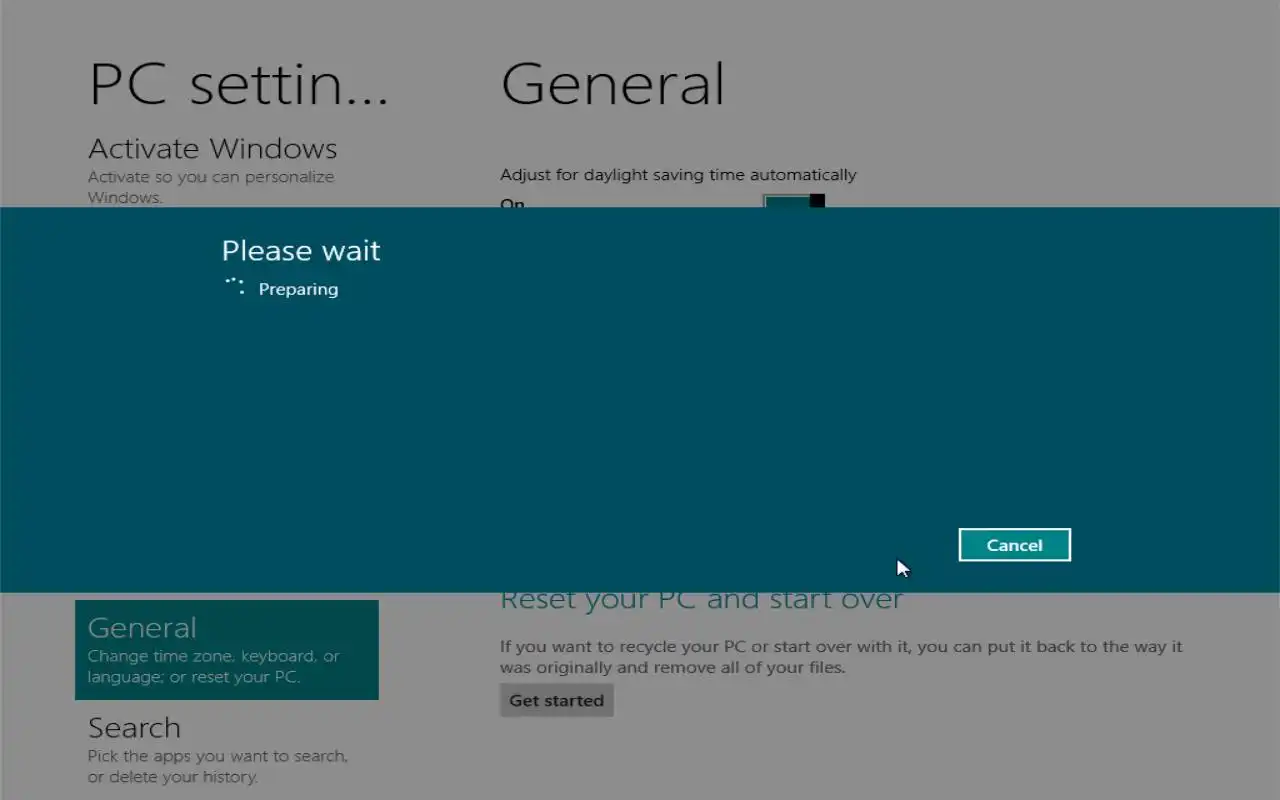Viewport: 1280px width, 800px height.
Task: Open the General settings category
Action: (x=227, y=650)
